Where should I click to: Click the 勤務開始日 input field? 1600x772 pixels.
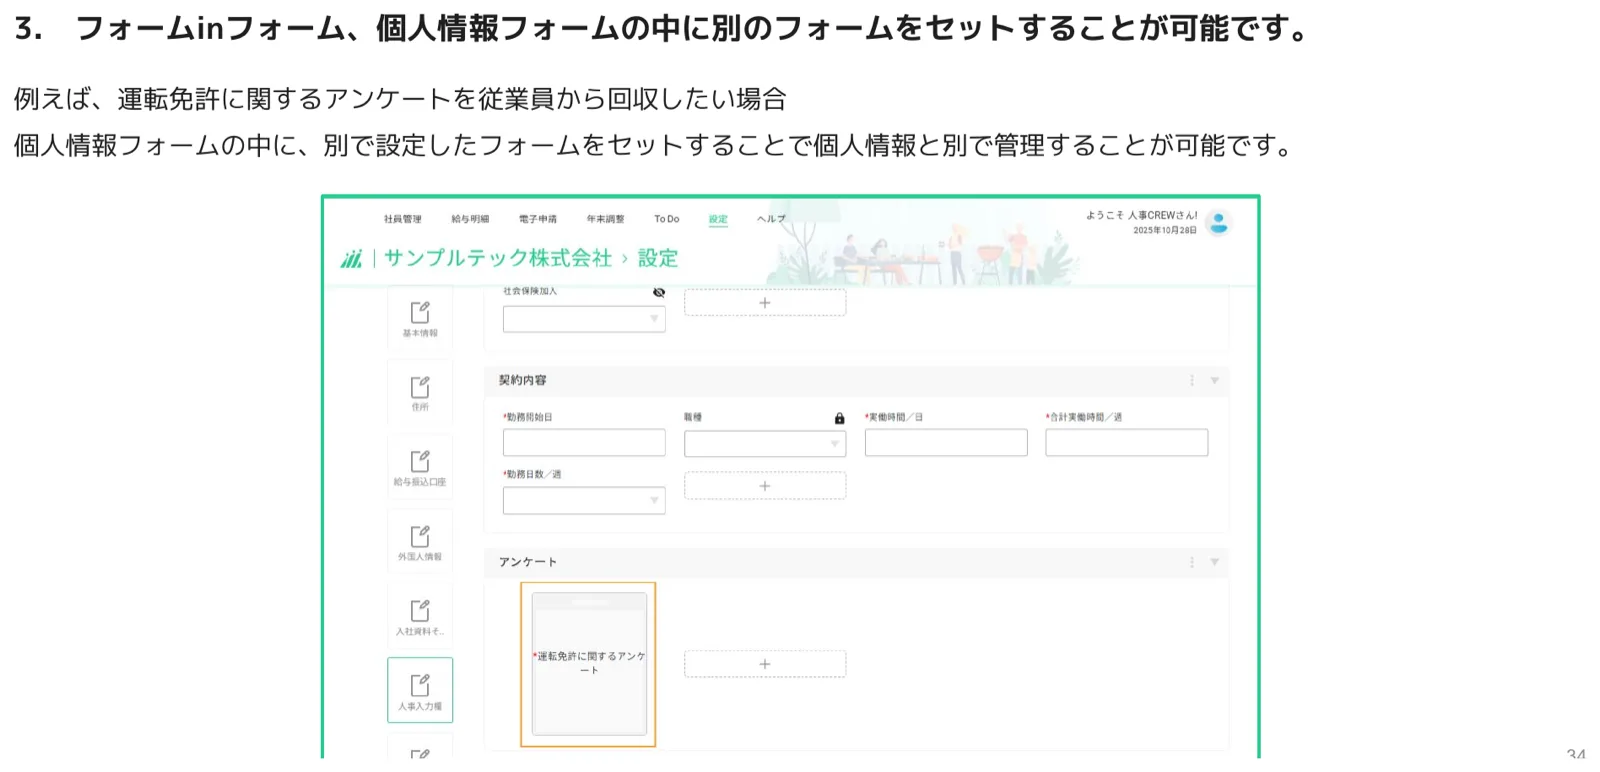(584, 443)
